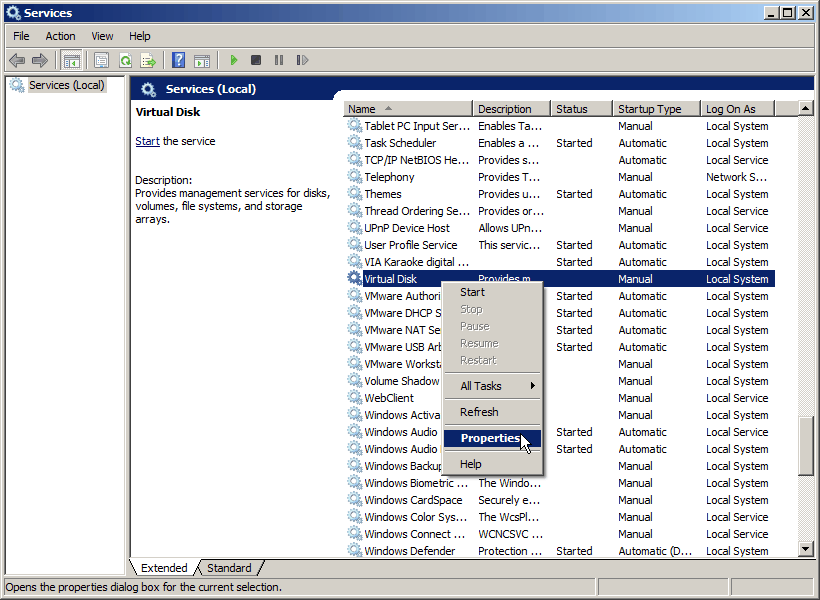820x600 pixels.
Task: Switch to the Standard tab
Action: pos(229,568)
